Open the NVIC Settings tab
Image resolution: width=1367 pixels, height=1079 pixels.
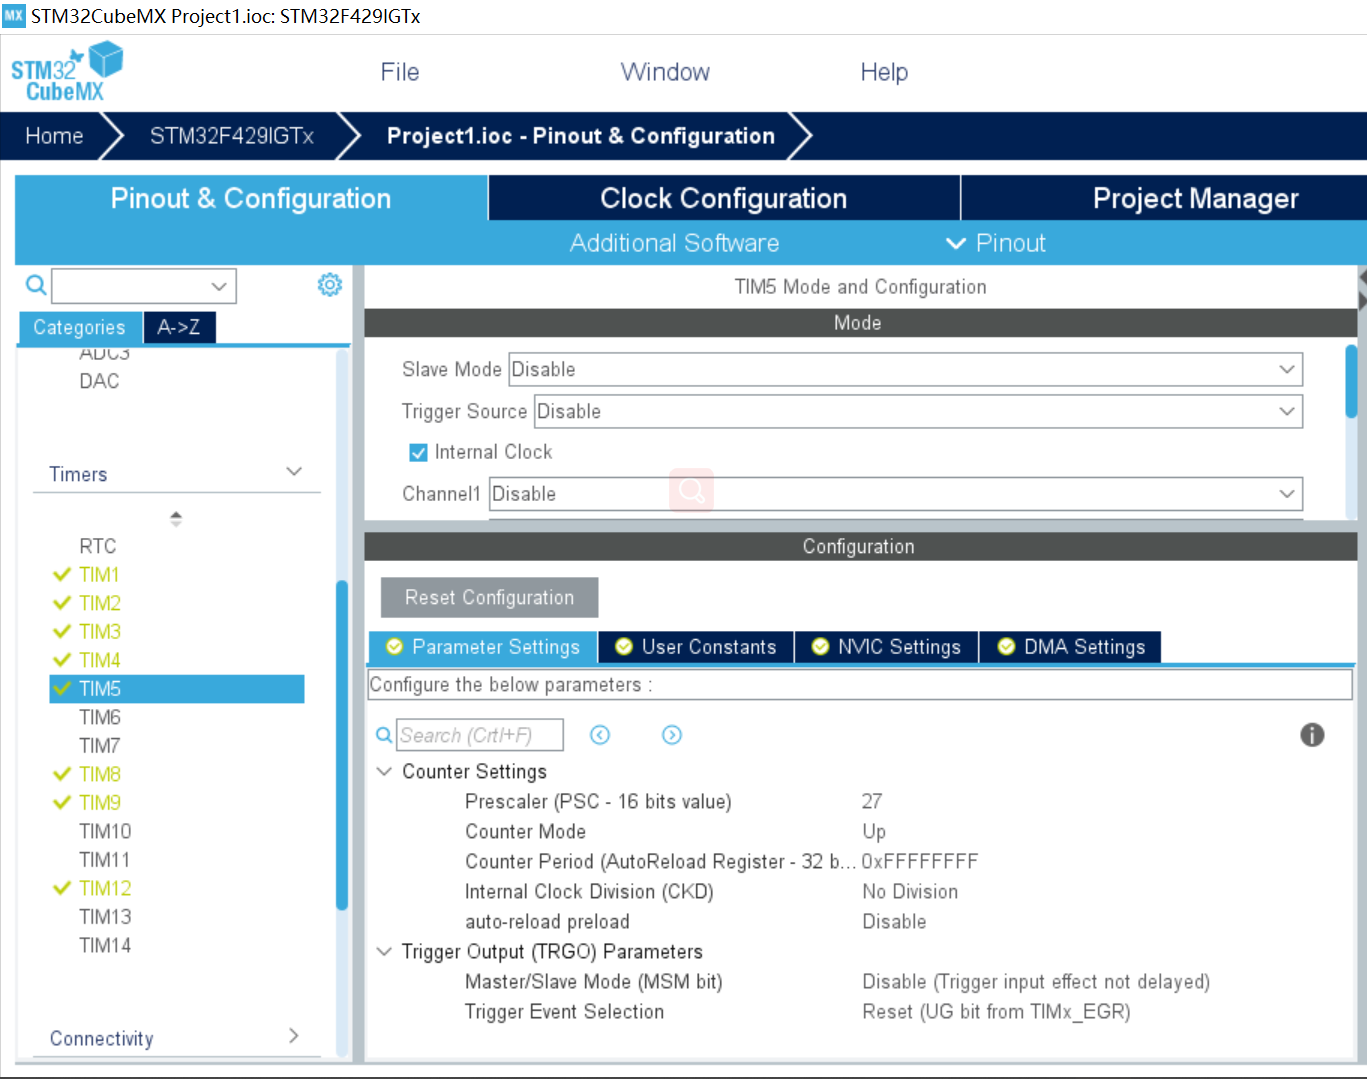tap(887, 647)
